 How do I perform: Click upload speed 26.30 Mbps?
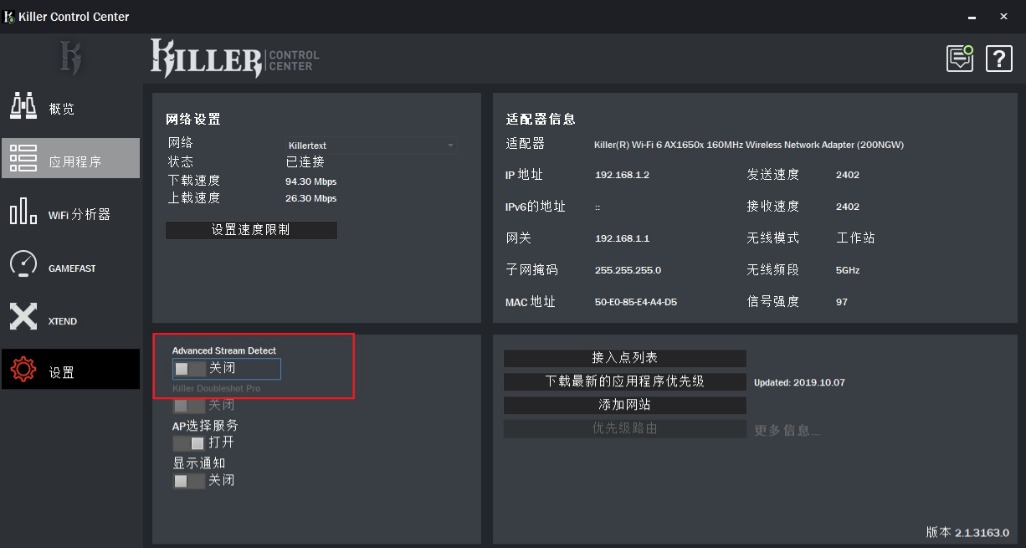click(311, 198)
